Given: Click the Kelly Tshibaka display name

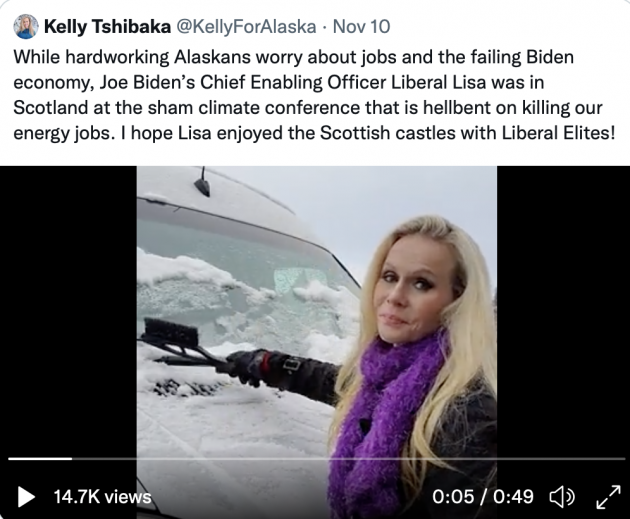Looking at the screenshot, I should click(106, 27).
